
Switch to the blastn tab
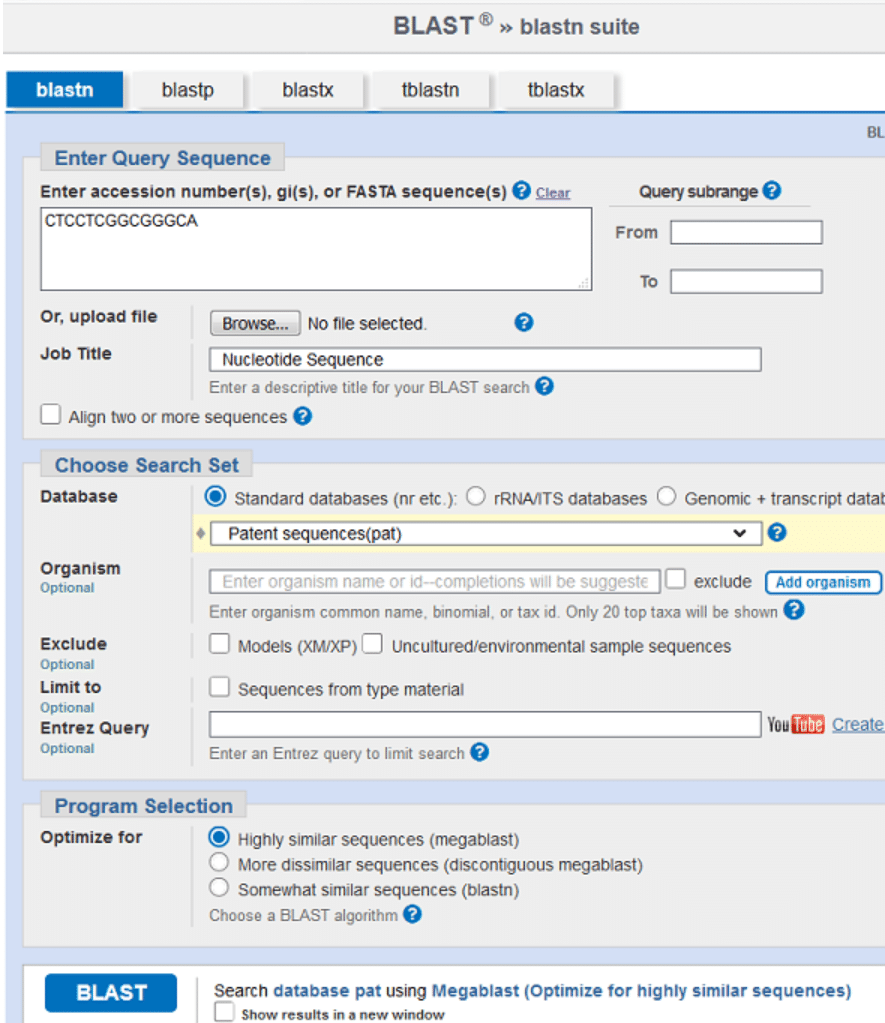[x=65, y=89]
